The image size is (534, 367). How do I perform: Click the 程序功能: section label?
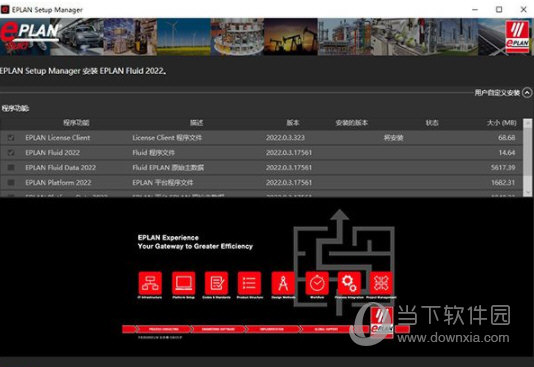(15, 108)
